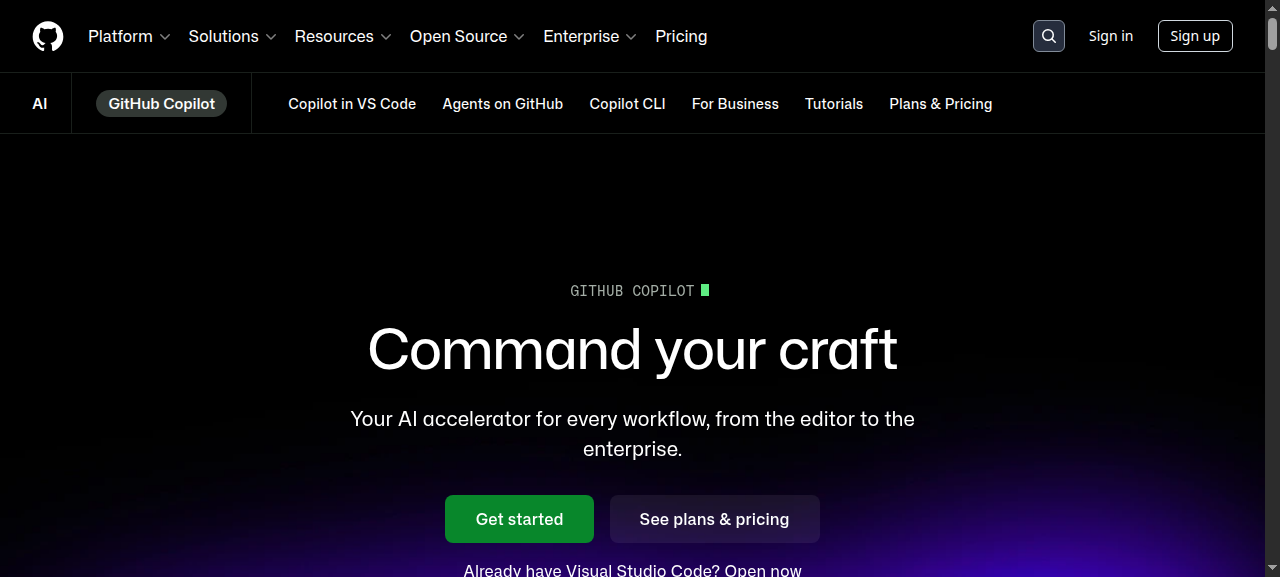Screen dimensions: 1280x577
Task: Open the Tutorials tab
Action: [834, 104]
